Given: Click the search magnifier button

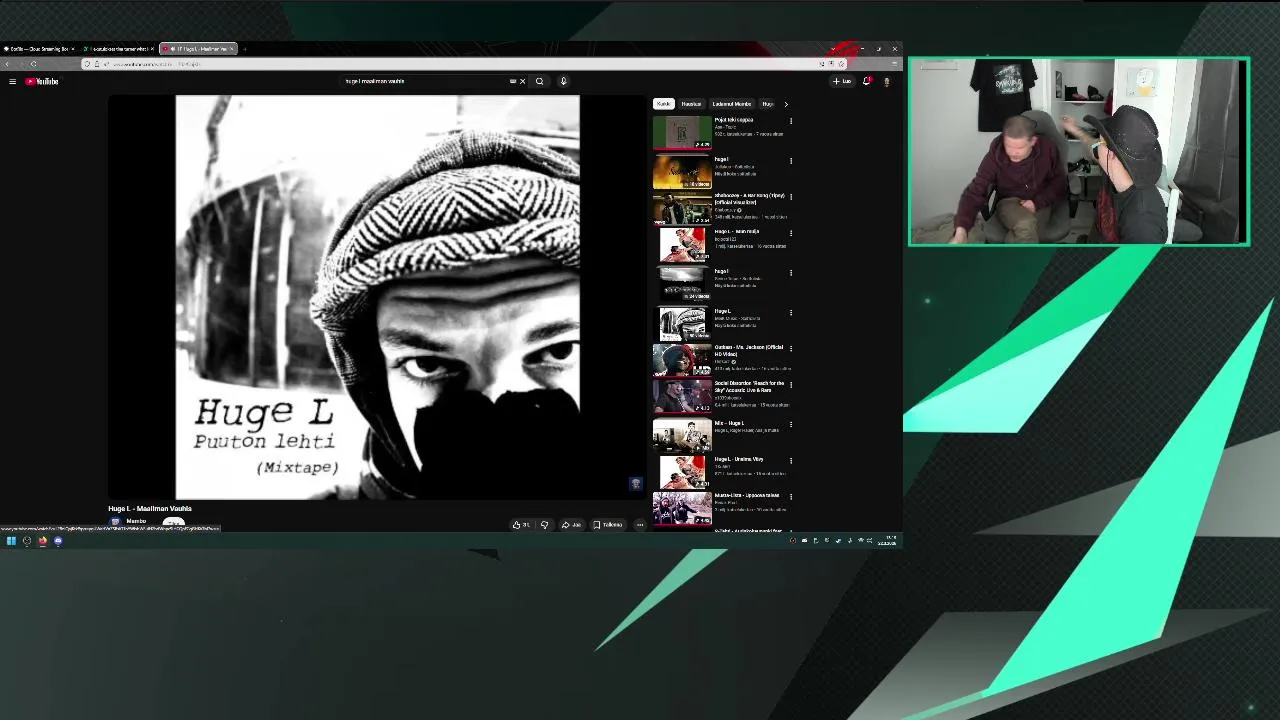Looking at the screenshot, I should tap(539, 81).
